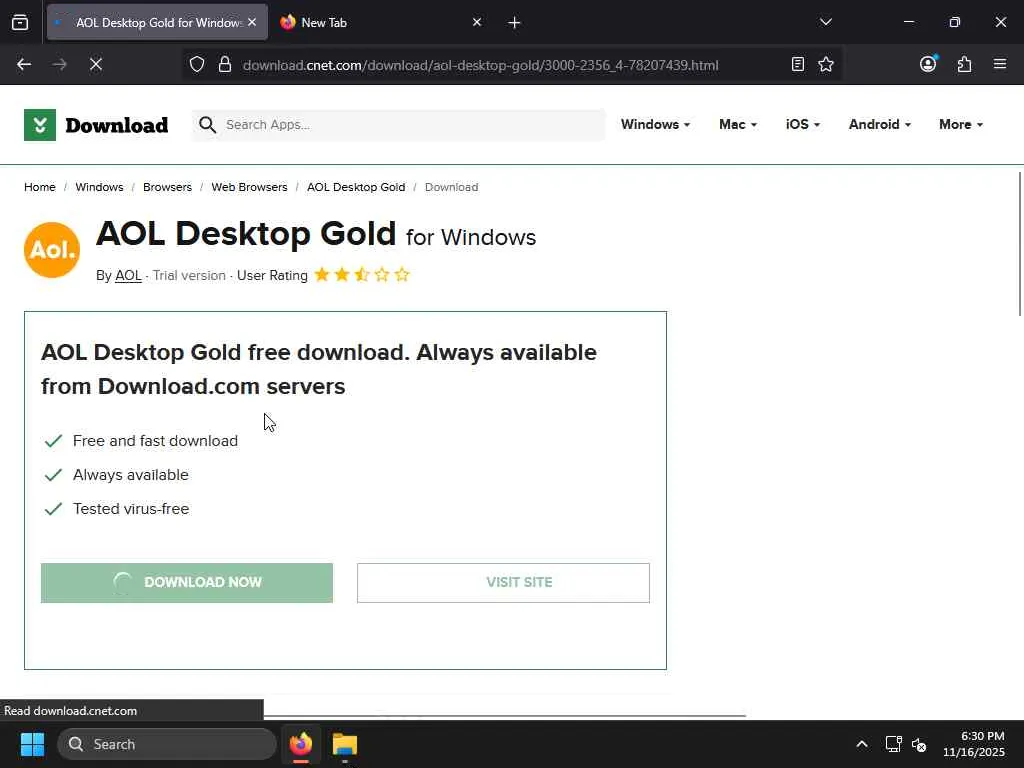This screenshot has width=1024, height=768.
Task: Open Web Browsers breadcrumb link
Action: 249,187
